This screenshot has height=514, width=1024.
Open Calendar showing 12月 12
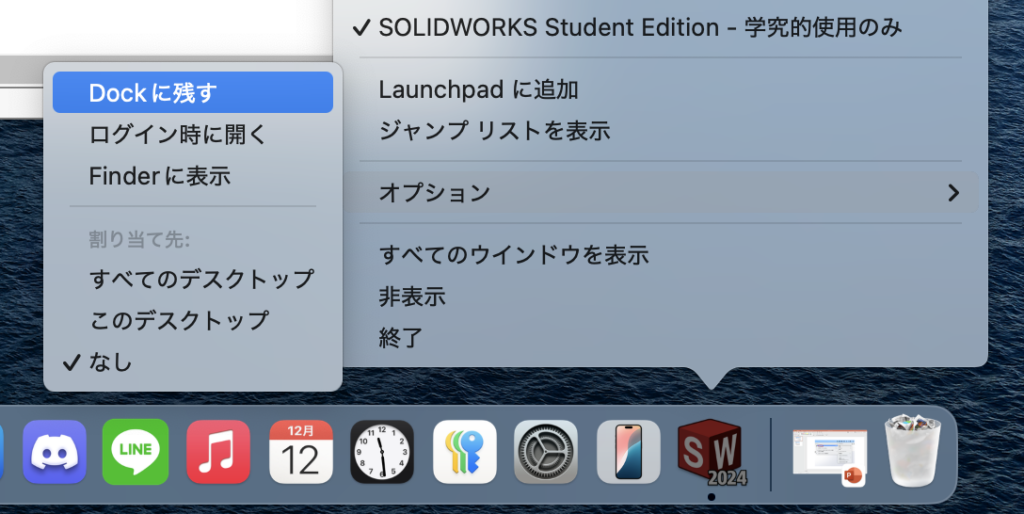coord(301,452)
